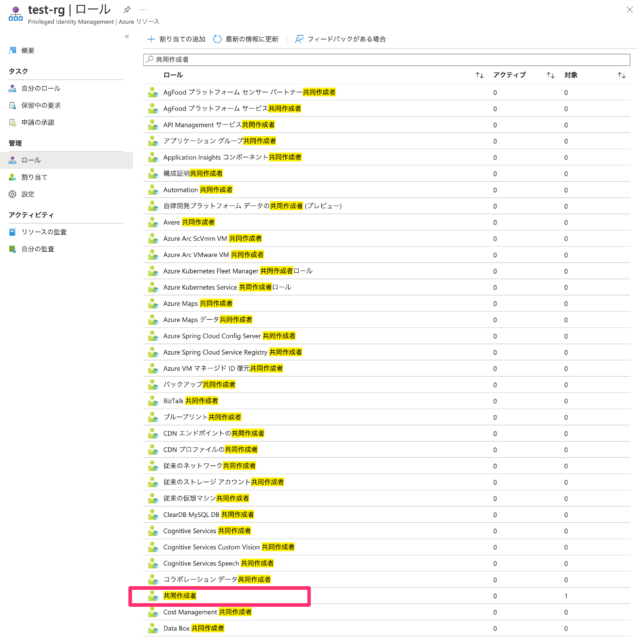Open Azure Spring Cloud Service Registry role
This screenshot has height=639, width=640.
click(233, 352)
